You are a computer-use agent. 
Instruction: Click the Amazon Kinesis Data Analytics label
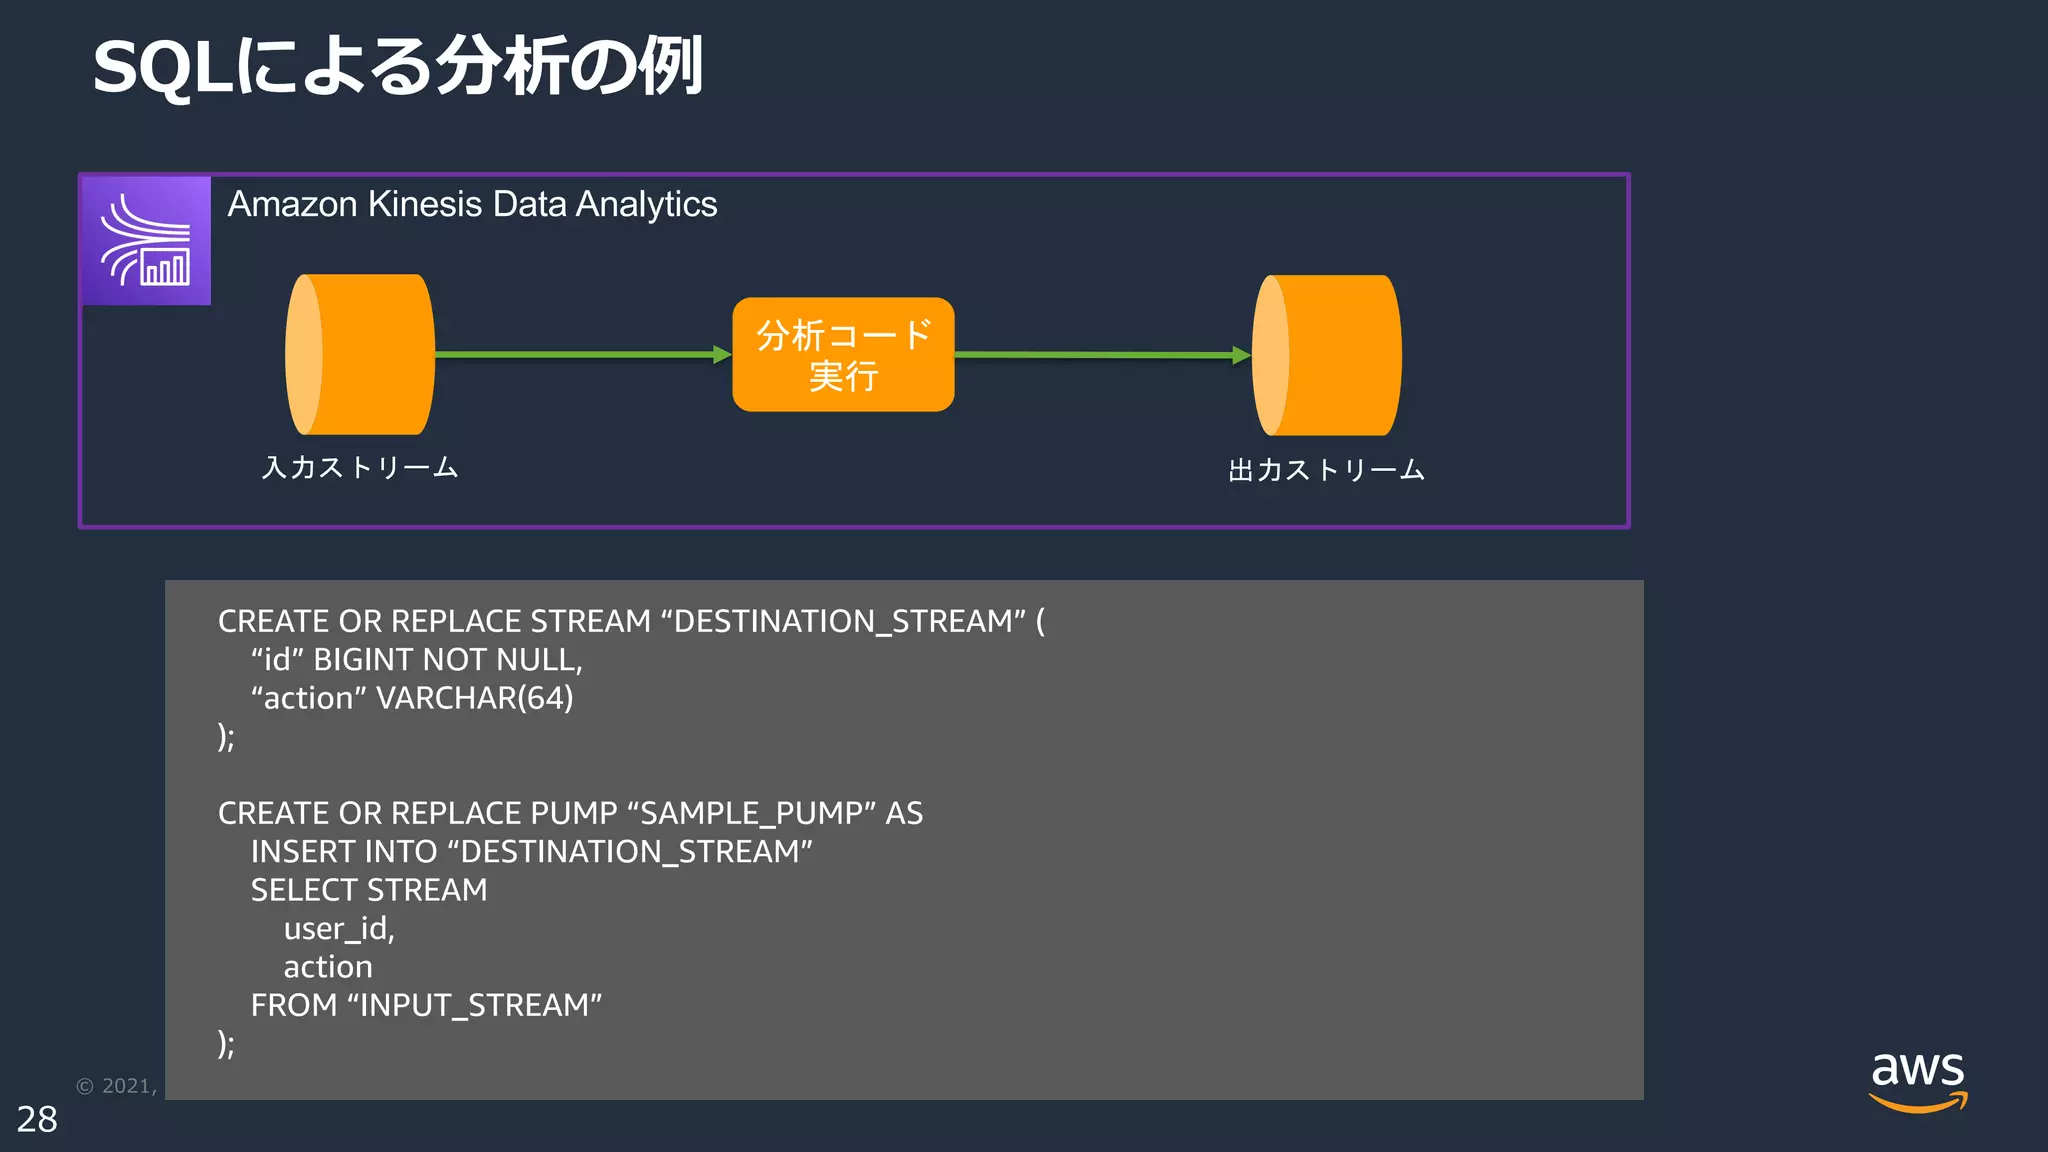[x=472, y=204]
